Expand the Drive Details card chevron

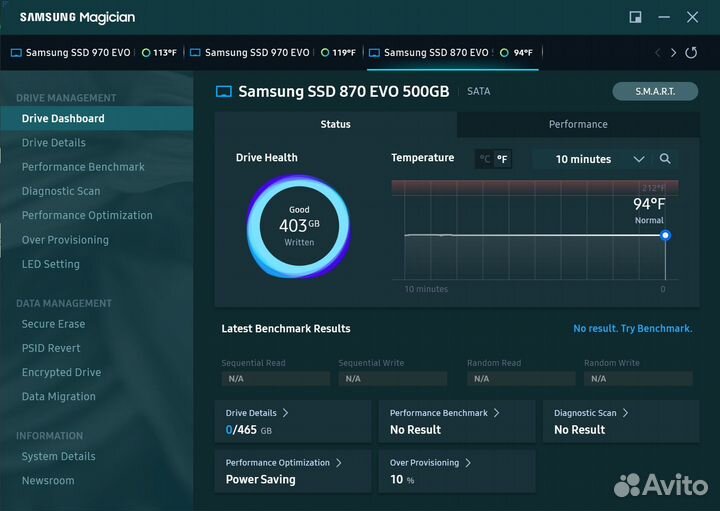(x=285, y=413)
